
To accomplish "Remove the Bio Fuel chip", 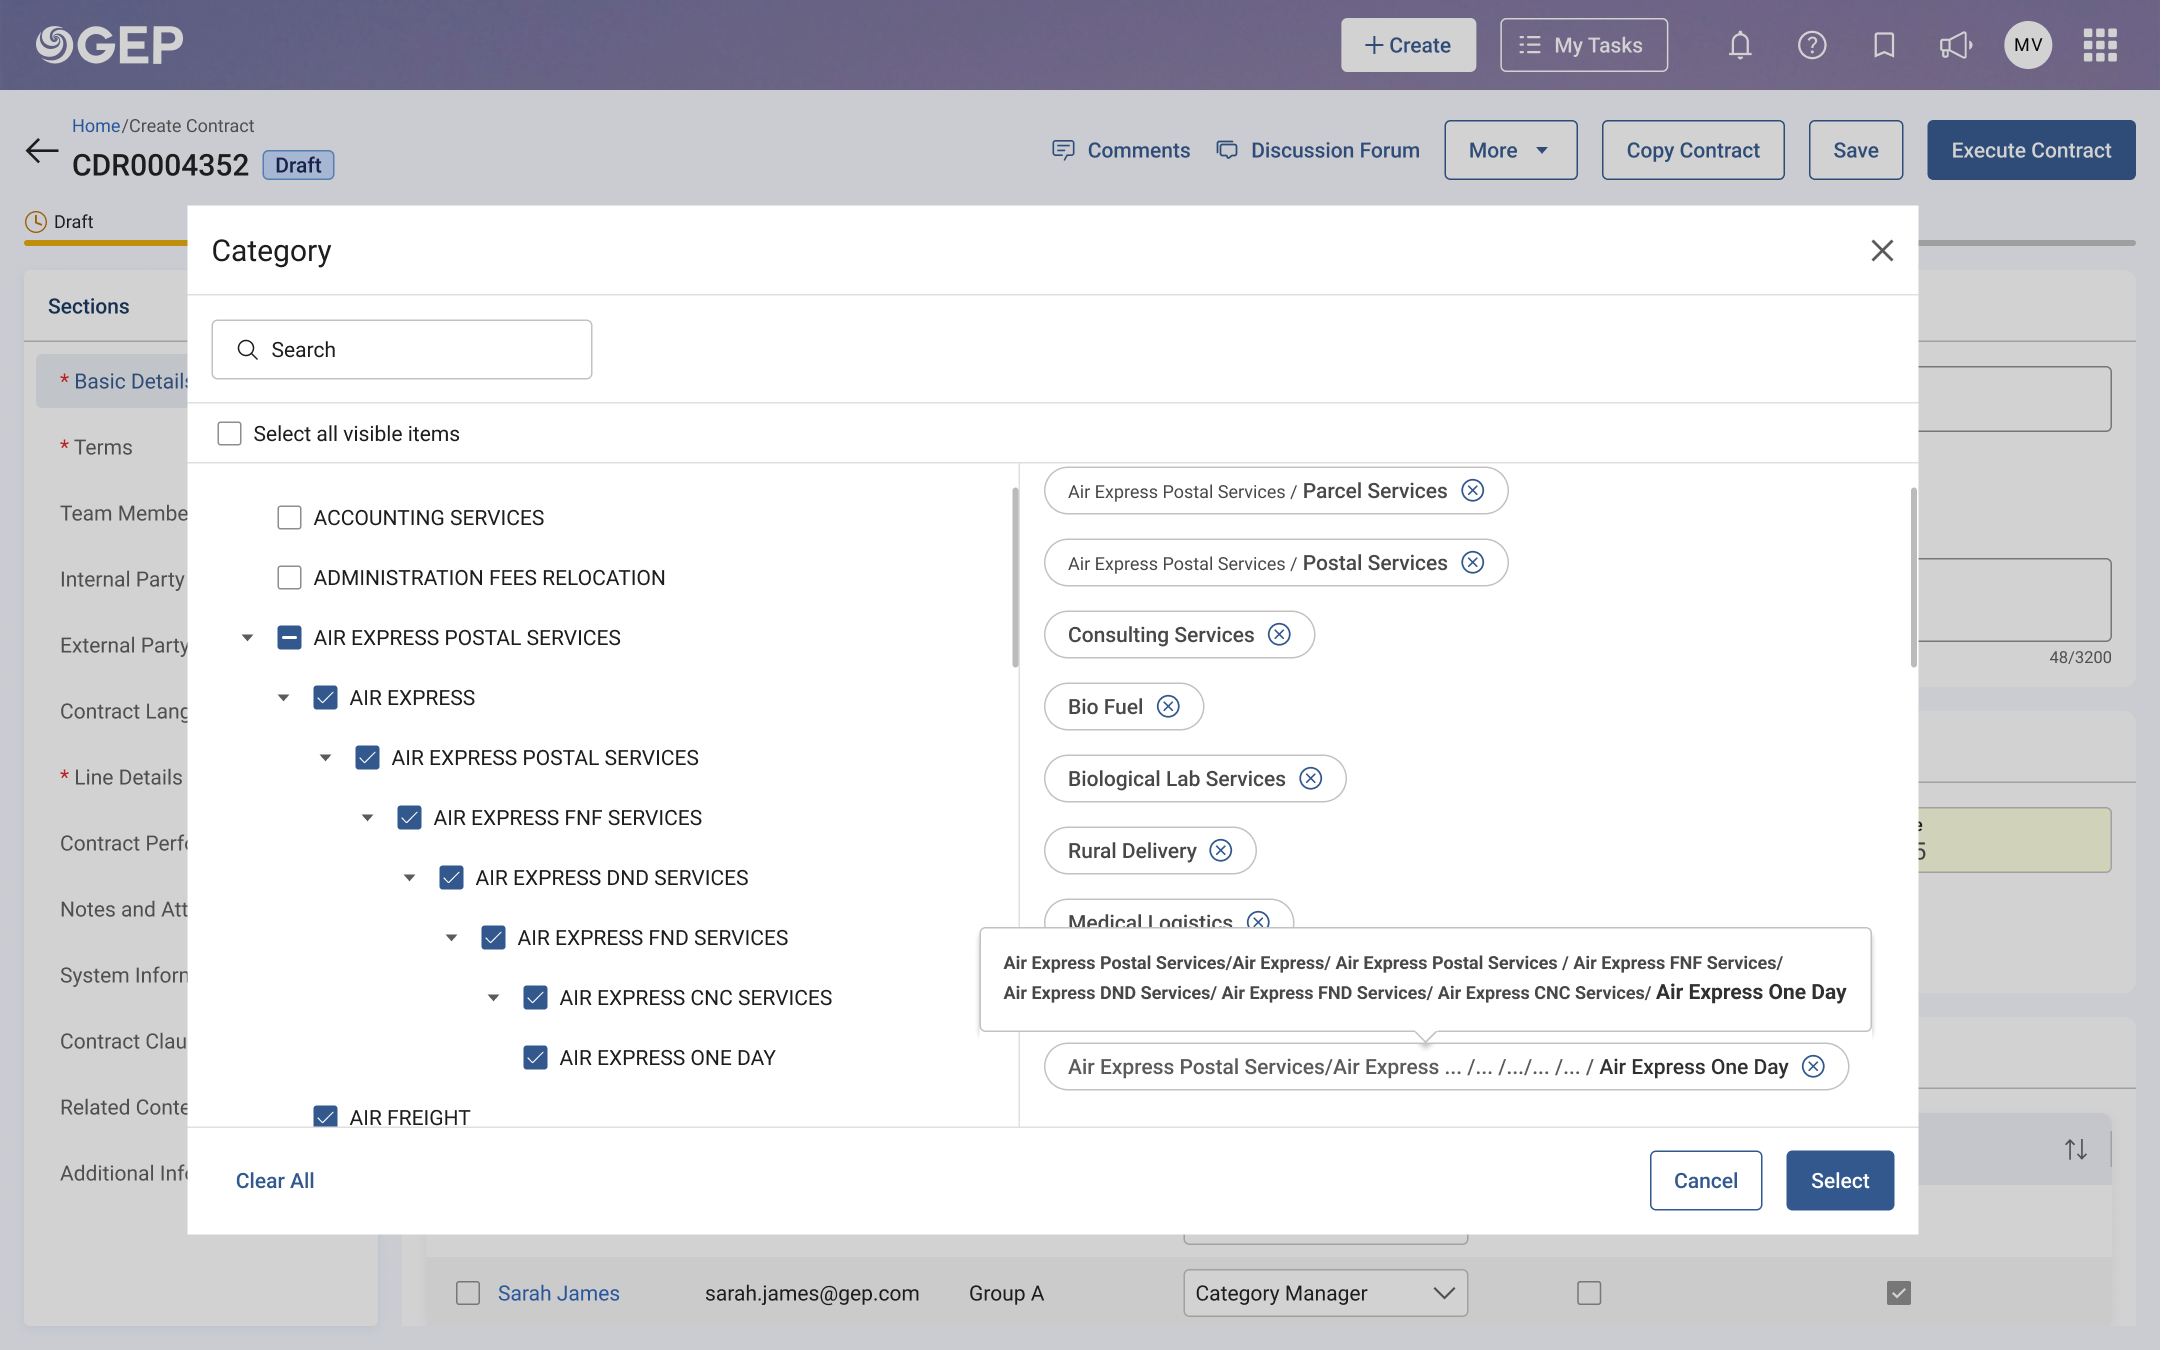I will tap(1168, 707).
